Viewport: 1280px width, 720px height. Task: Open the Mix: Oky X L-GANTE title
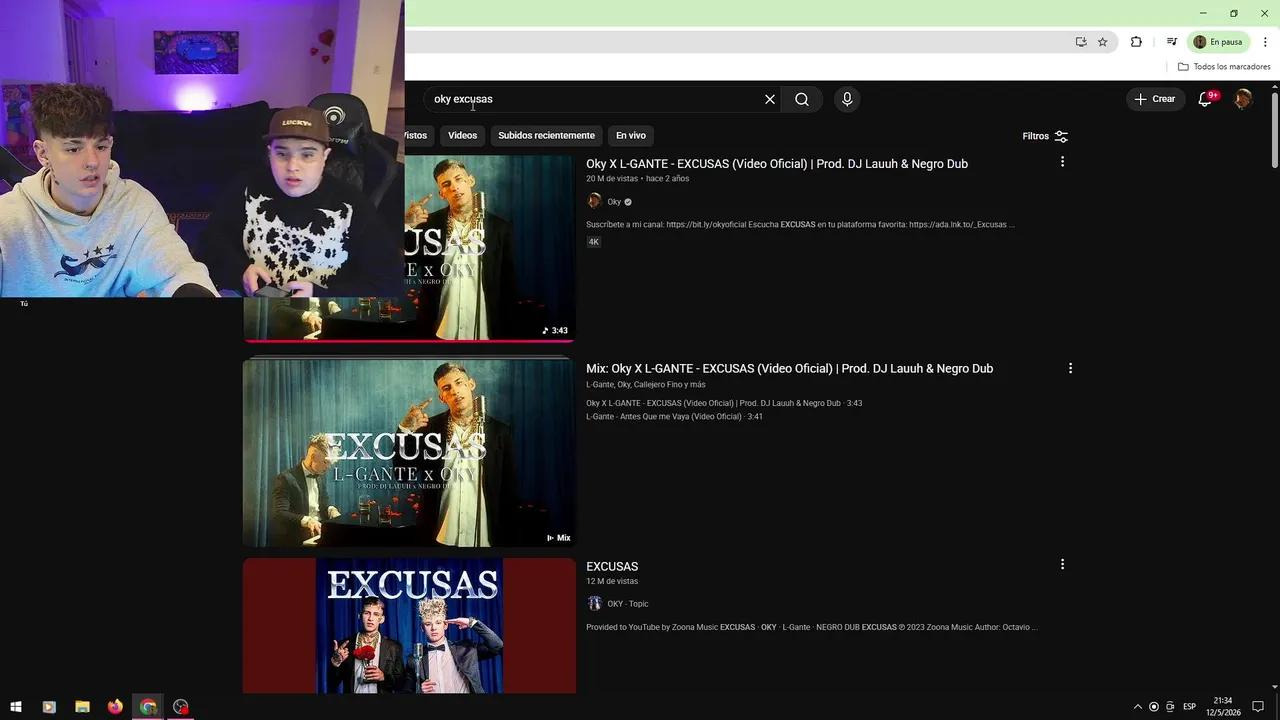point(789,368)
